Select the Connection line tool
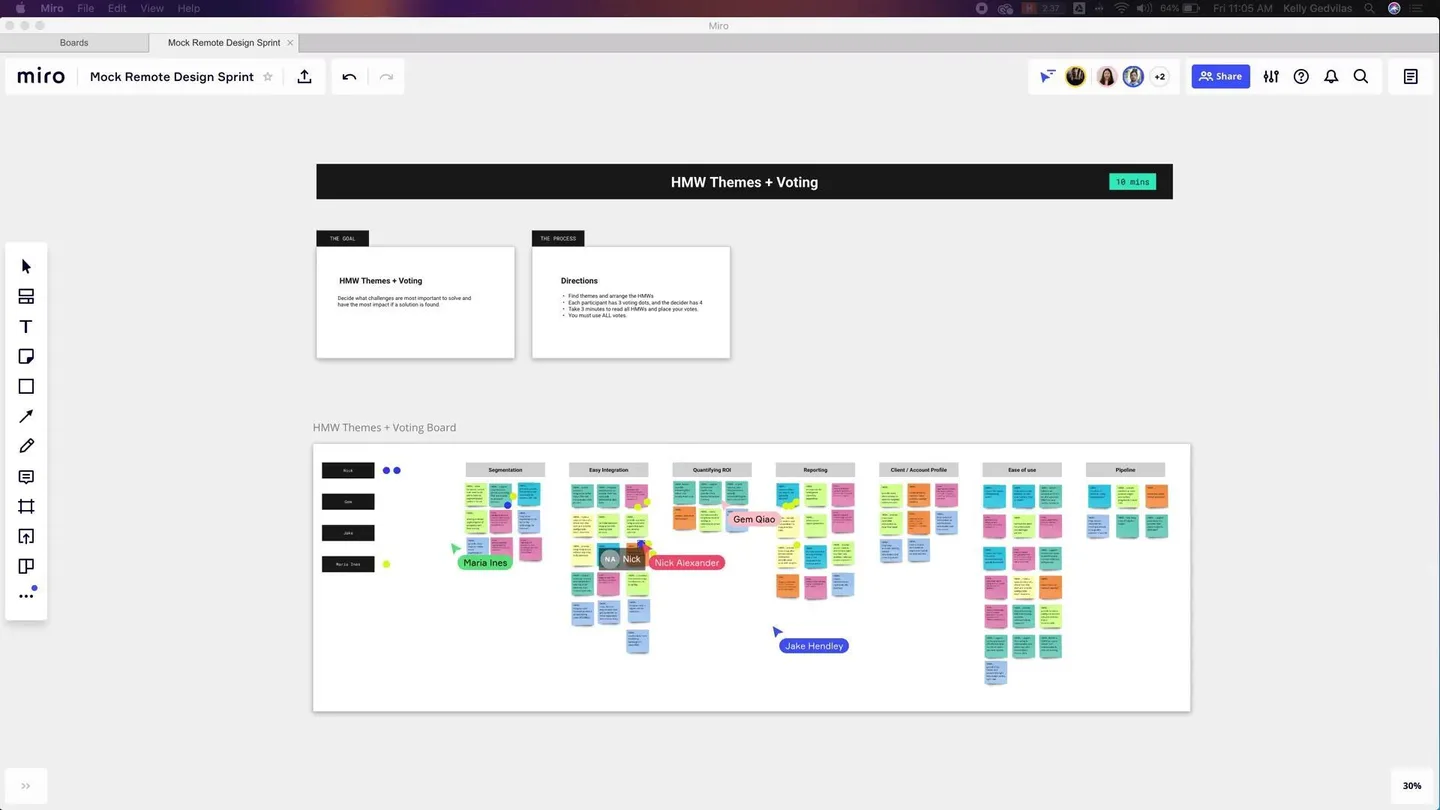The width and height of the screenshot is (1440, 810). (26, 416)
